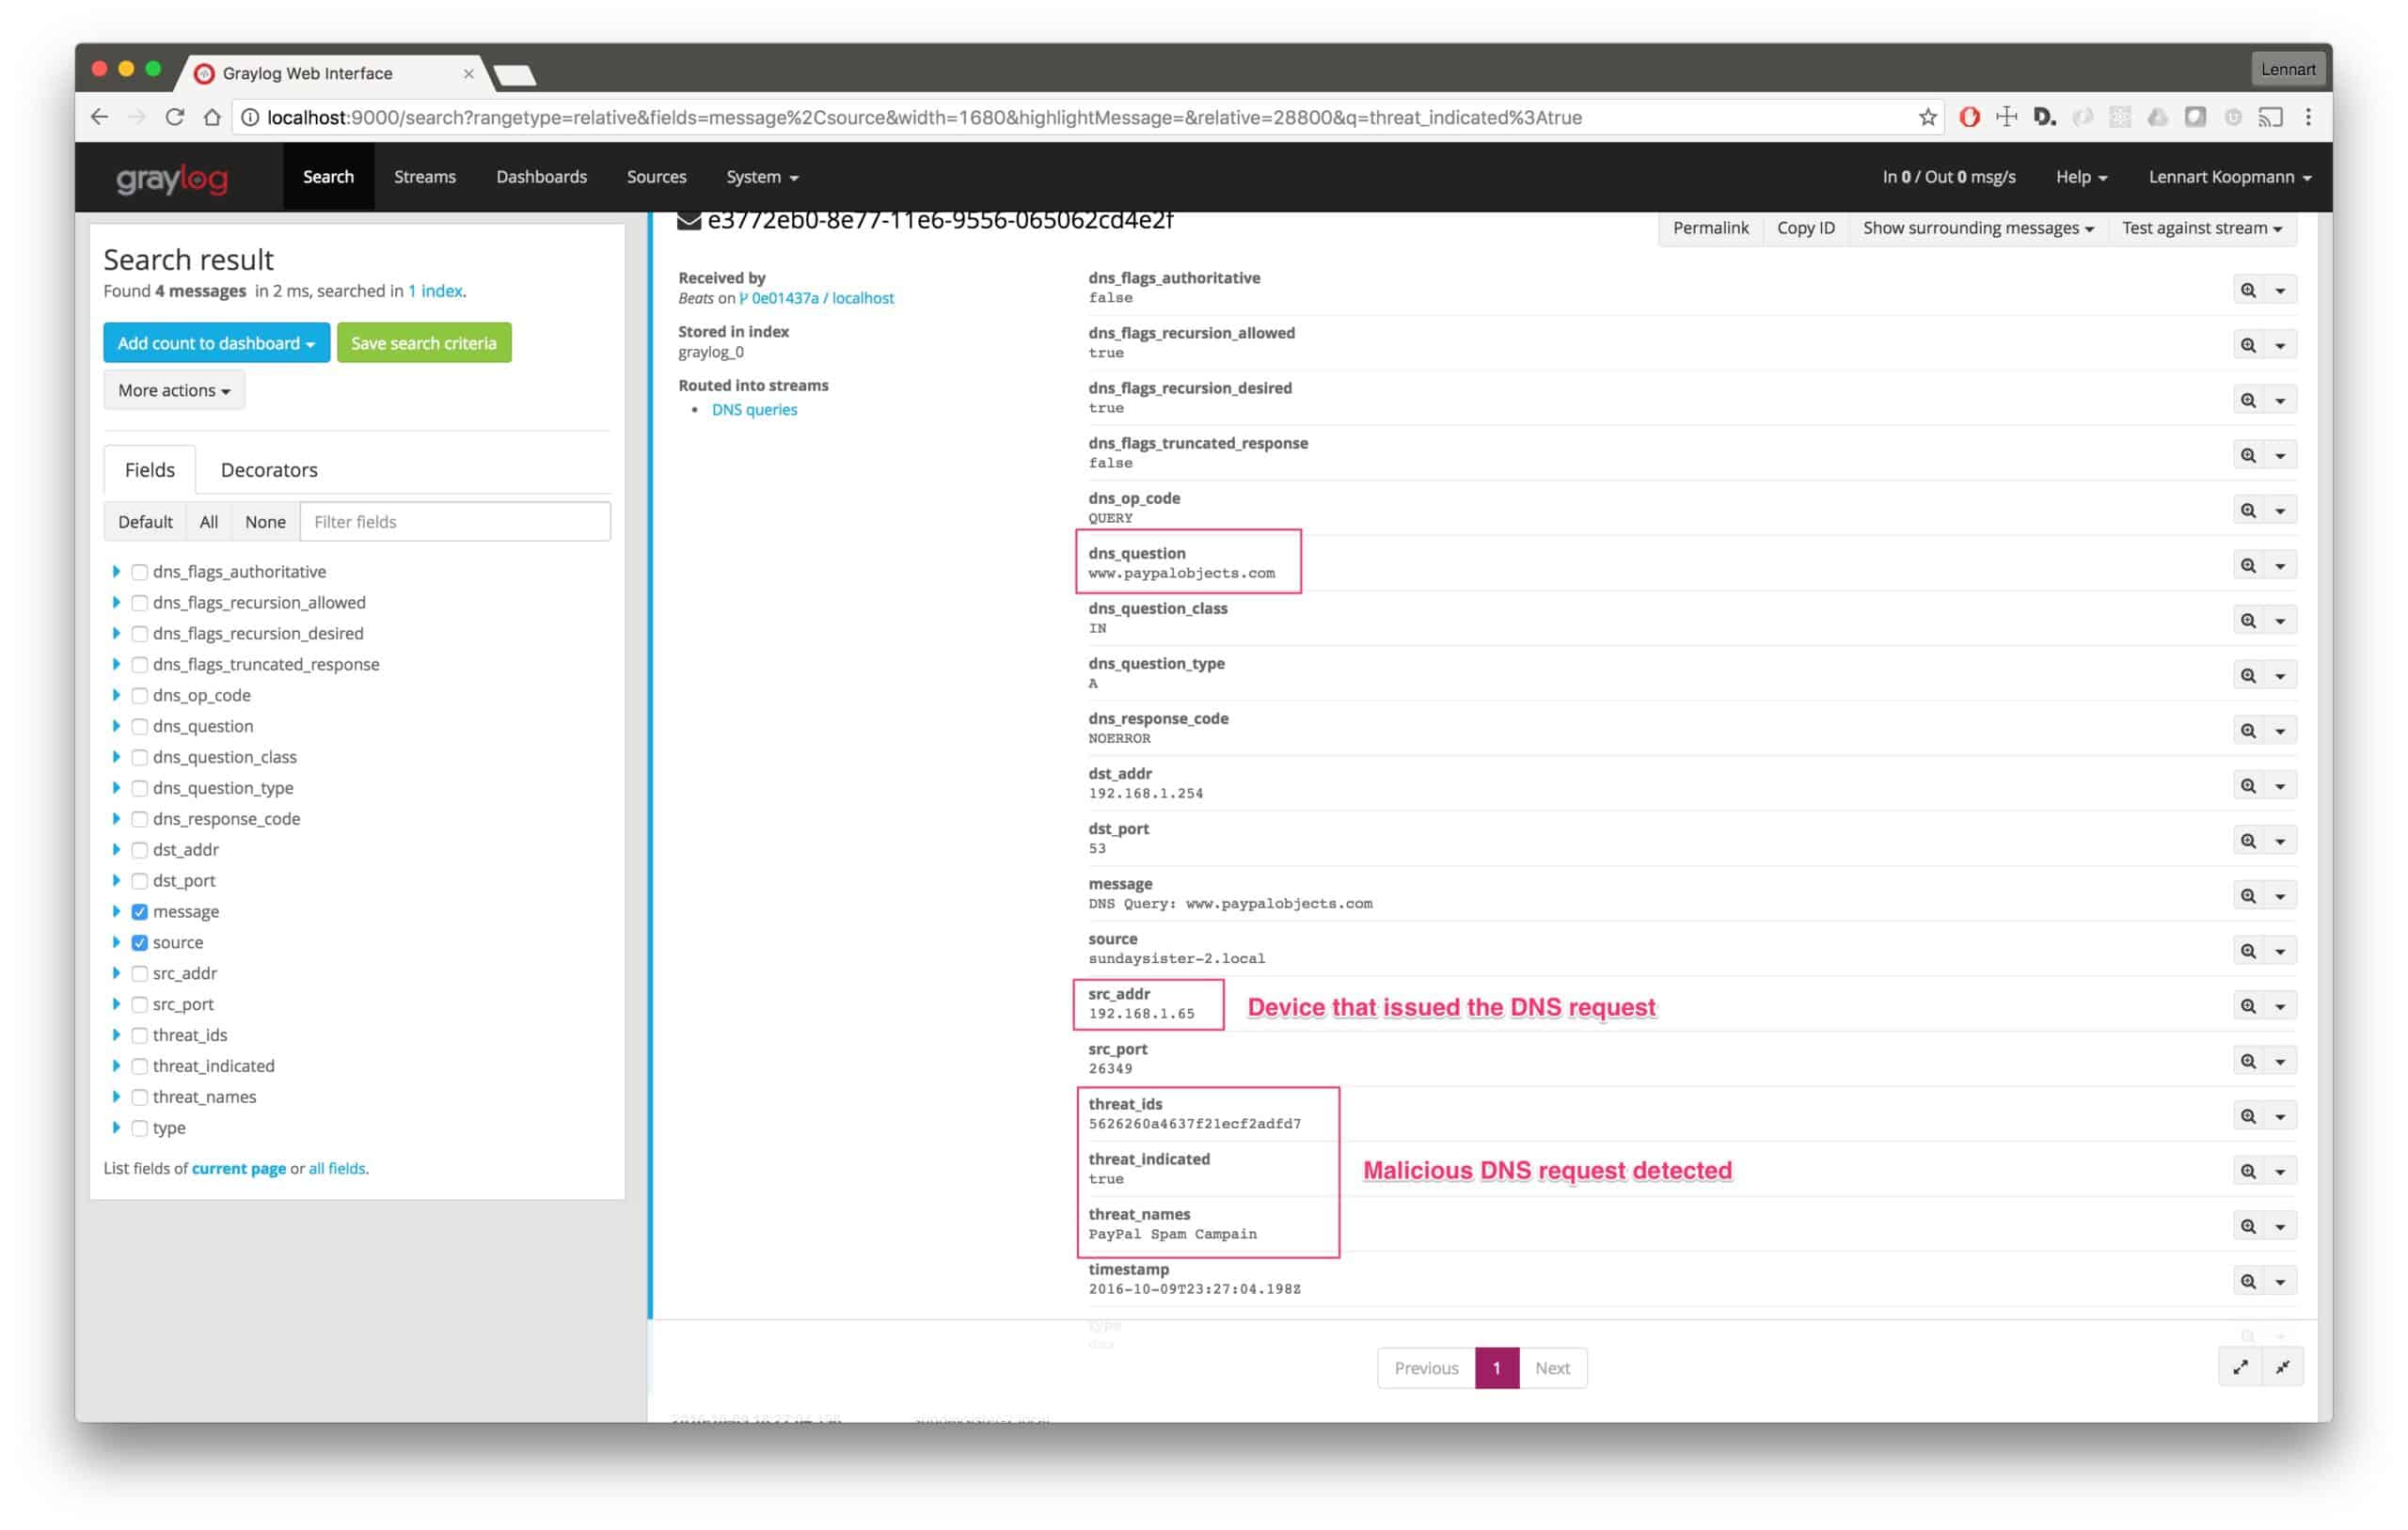This screenshot has width=2408, height=1530.
Task: Enable the threat_indicated field checkbox
Action: pos(140,1066)
